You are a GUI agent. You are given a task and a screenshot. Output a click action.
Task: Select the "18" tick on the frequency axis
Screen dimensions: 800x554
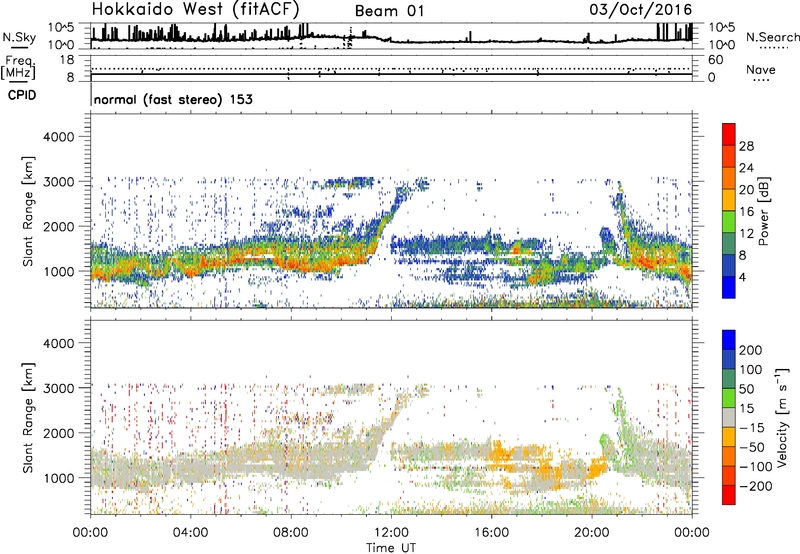click(67, 60)
